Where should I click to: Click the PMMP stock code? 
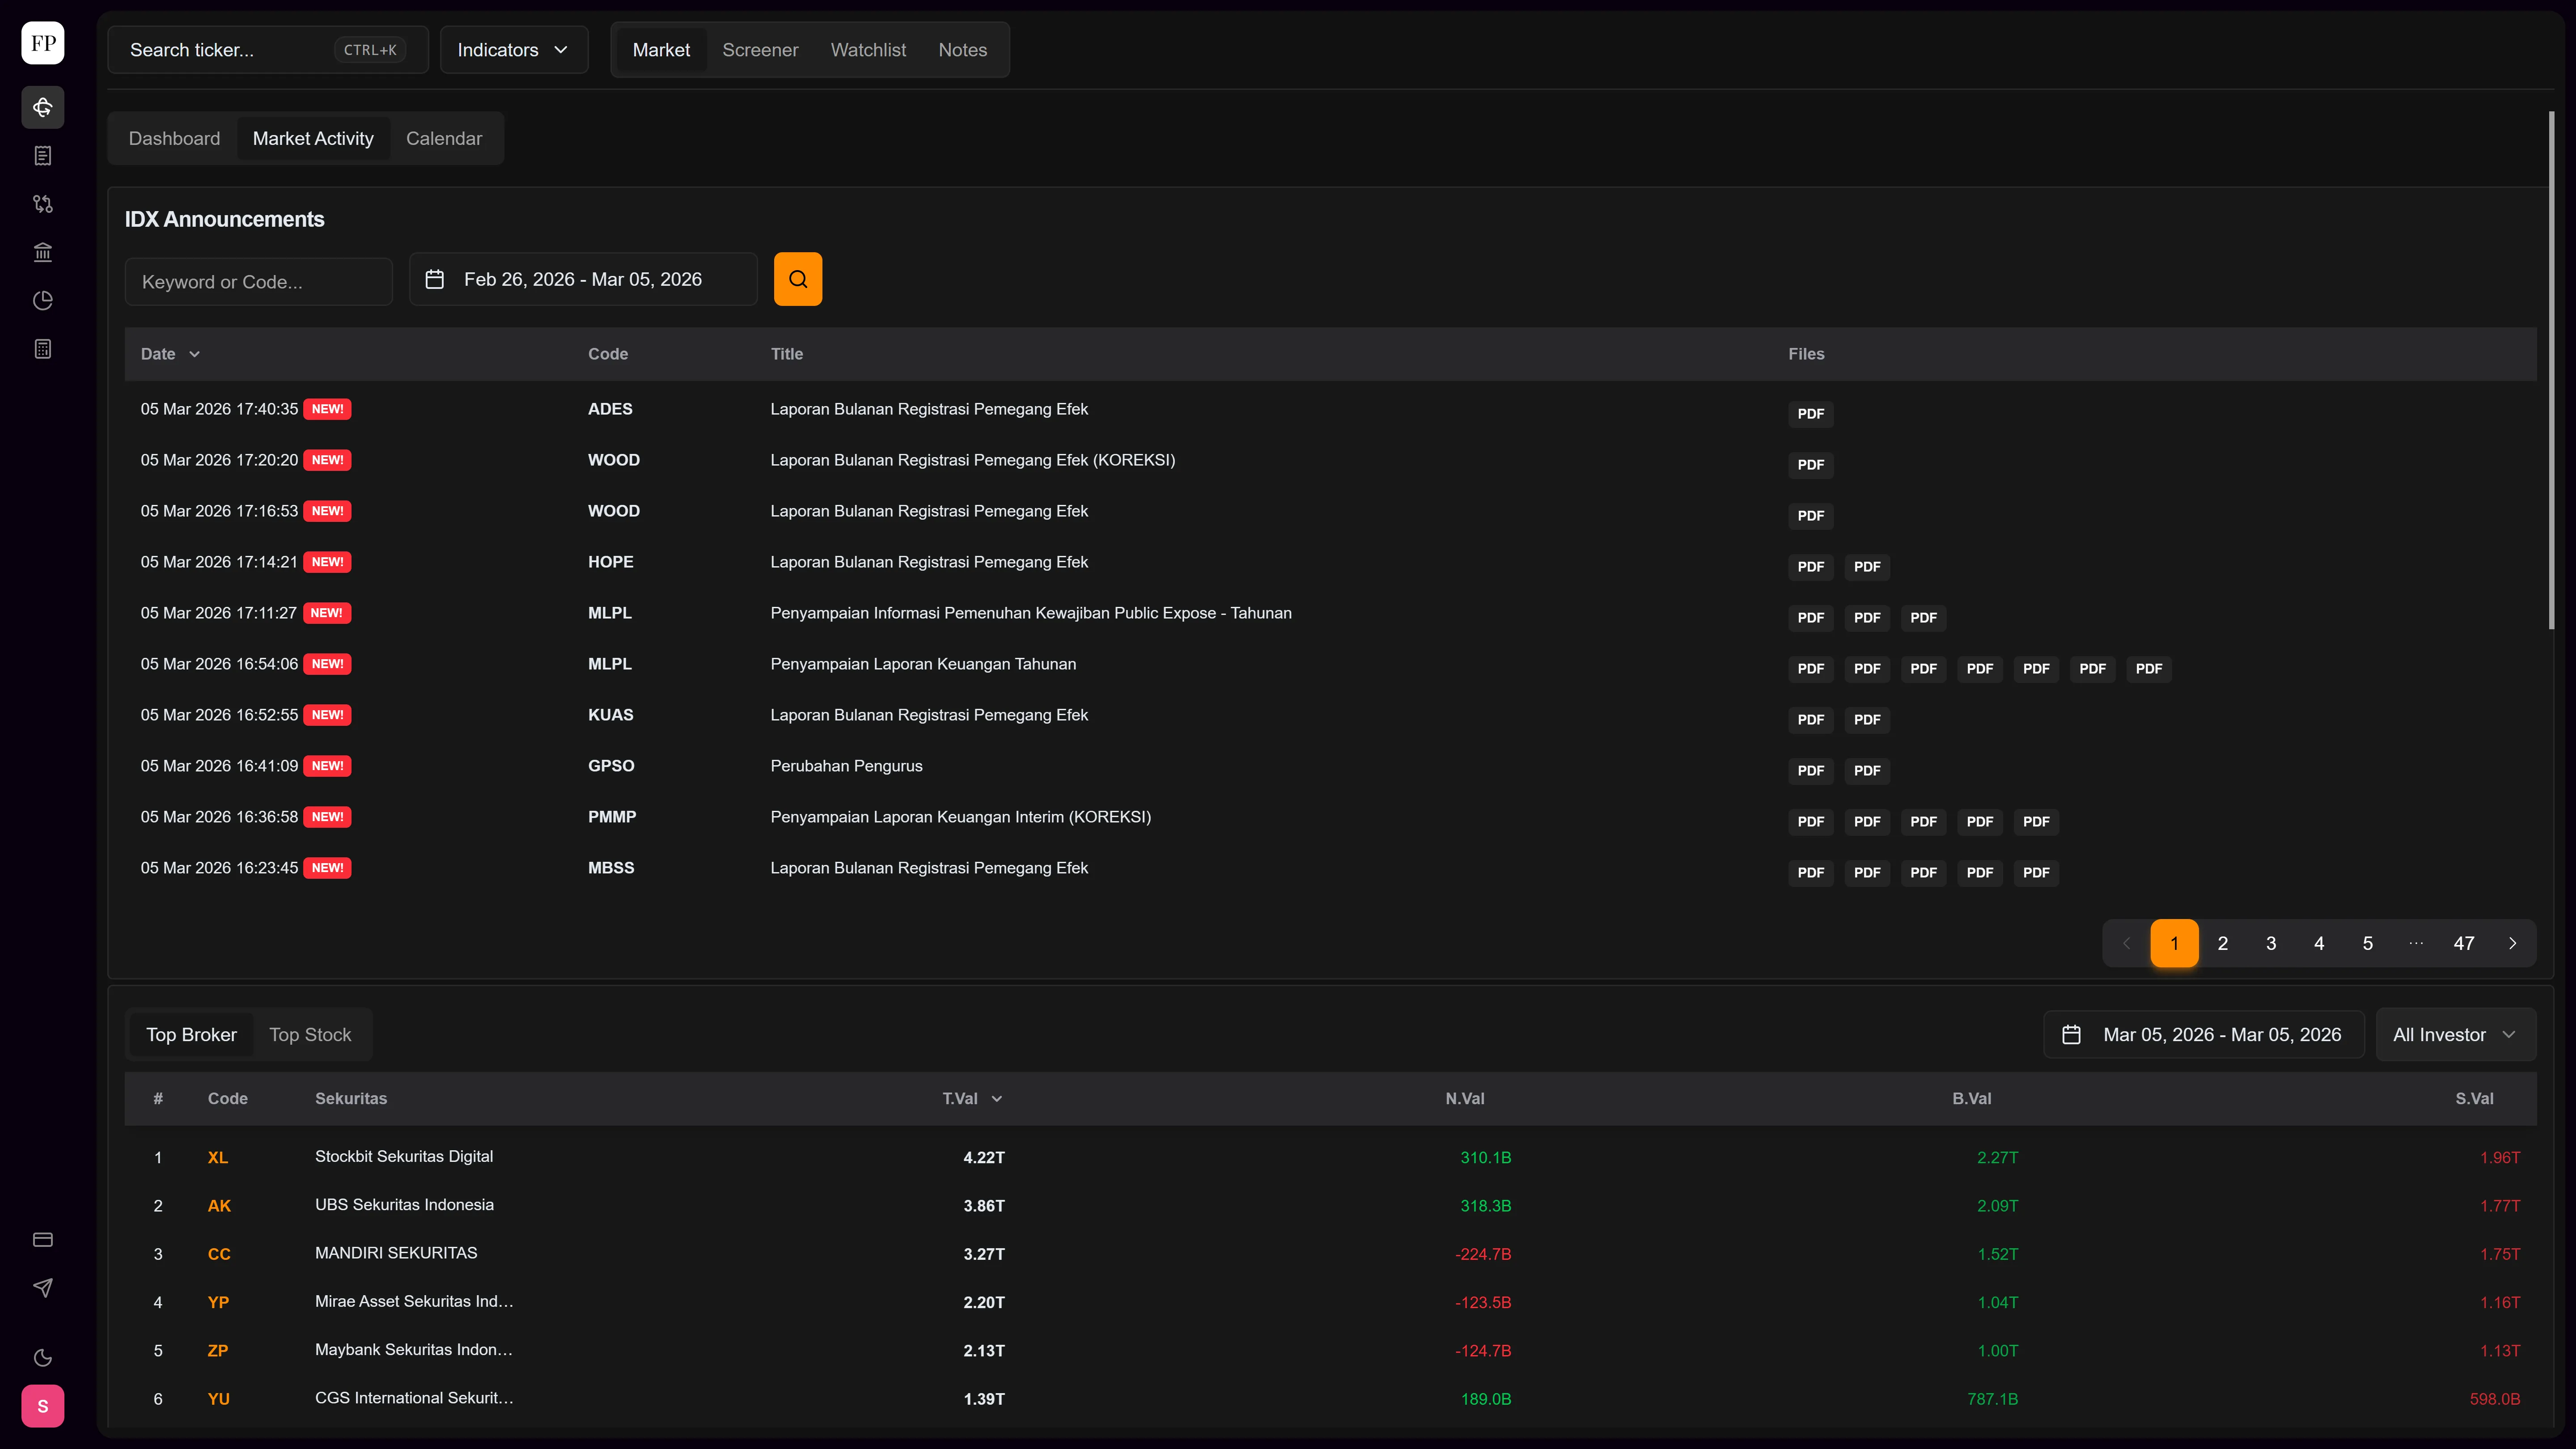[x=612, y=817]
